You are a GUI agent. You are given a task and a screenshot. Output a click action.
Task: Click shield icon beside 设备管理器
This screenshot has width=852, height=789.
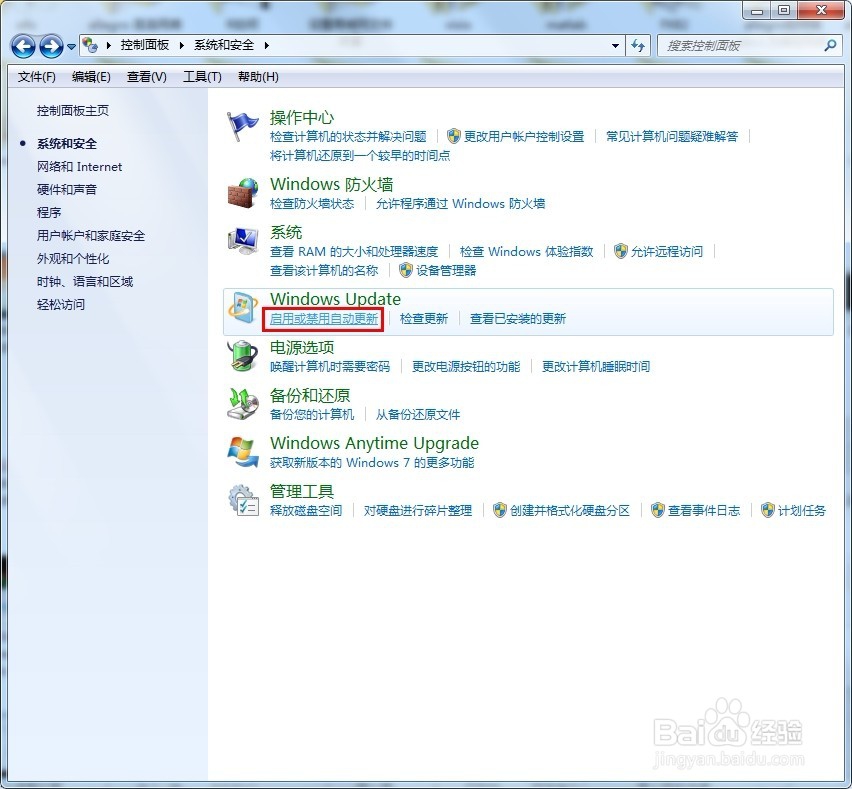coord(405,270)
